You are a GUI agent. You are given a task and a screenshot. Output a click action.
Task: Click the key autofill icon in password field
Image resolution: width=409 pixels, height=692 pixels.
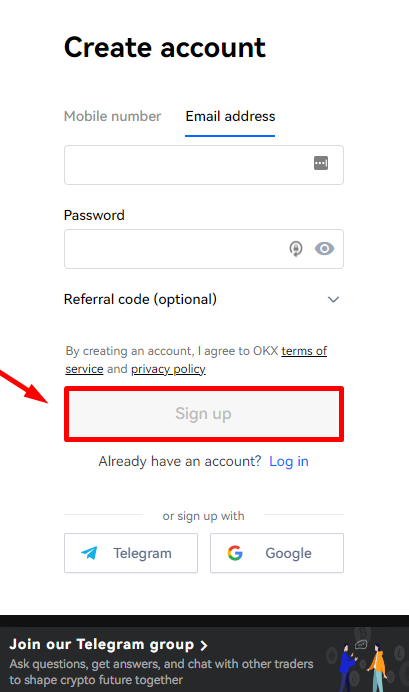pos(296,248)
